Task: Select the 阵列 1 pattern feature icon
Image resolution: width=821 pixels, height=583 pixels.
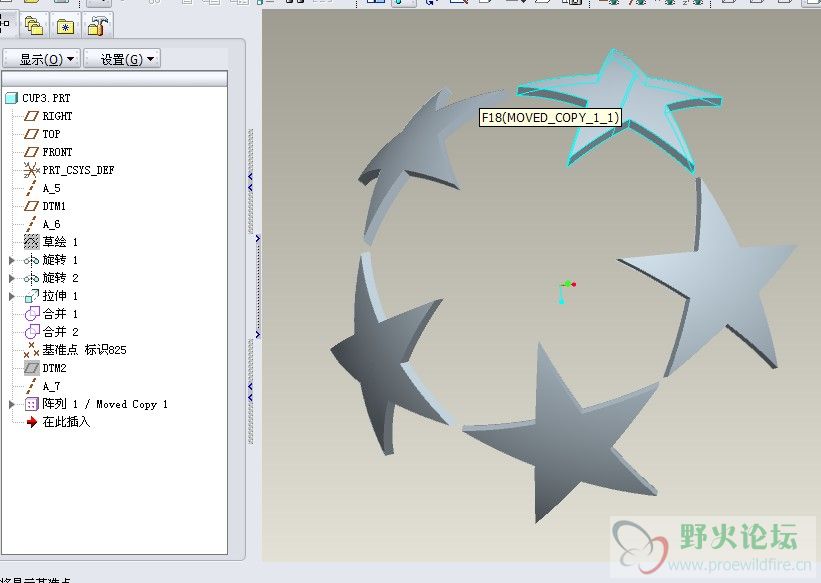Action: [31, 404]
